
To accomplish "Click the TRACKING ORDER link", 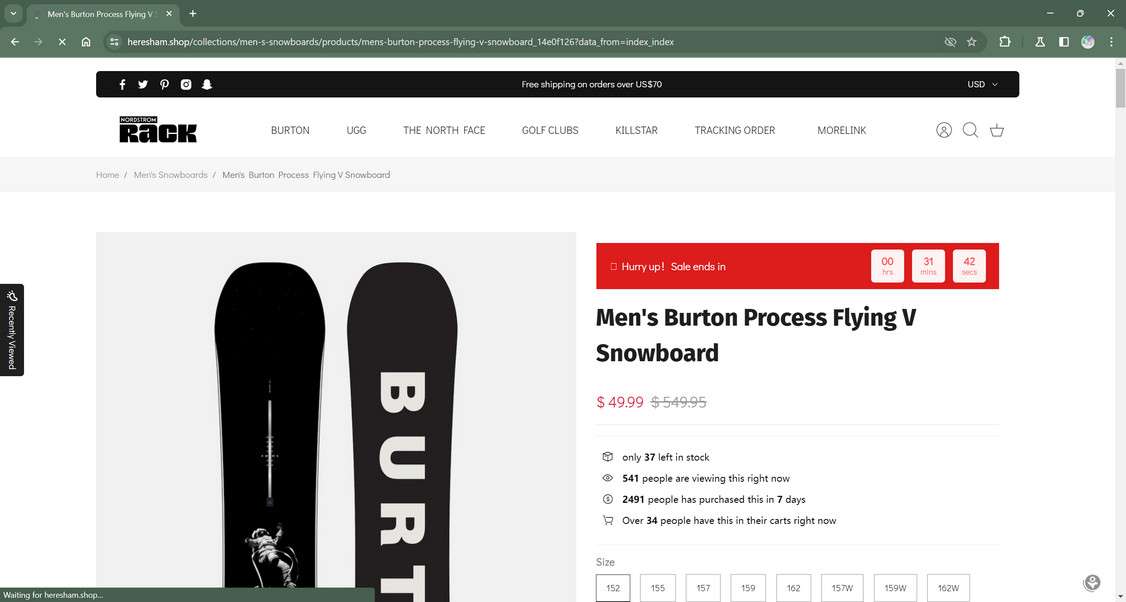I will (735, 130).
